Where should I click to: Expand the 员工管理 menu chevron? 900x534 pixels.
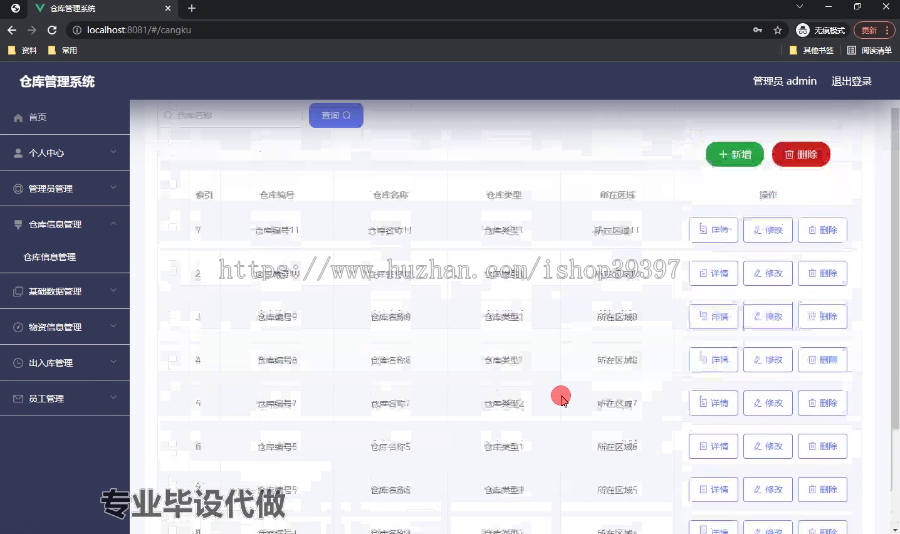pyautogui.click(x=114, y=398)
